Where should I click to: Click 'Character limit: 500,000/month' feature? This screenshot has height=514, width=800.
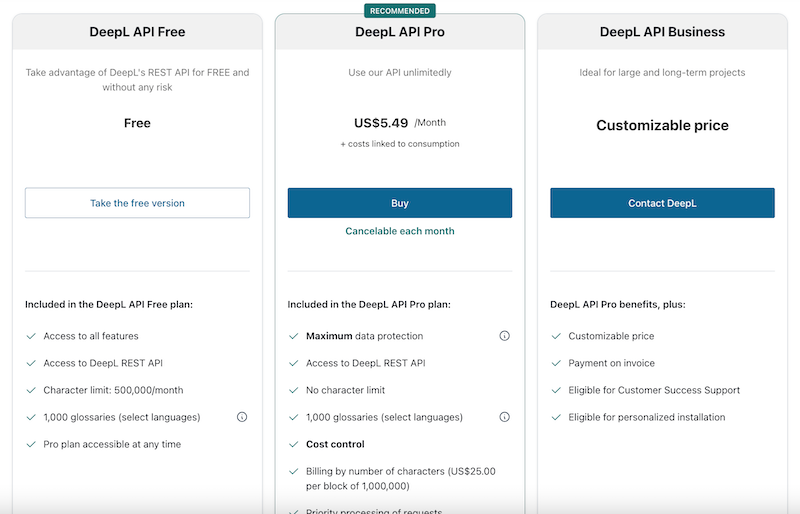[113, 390]
